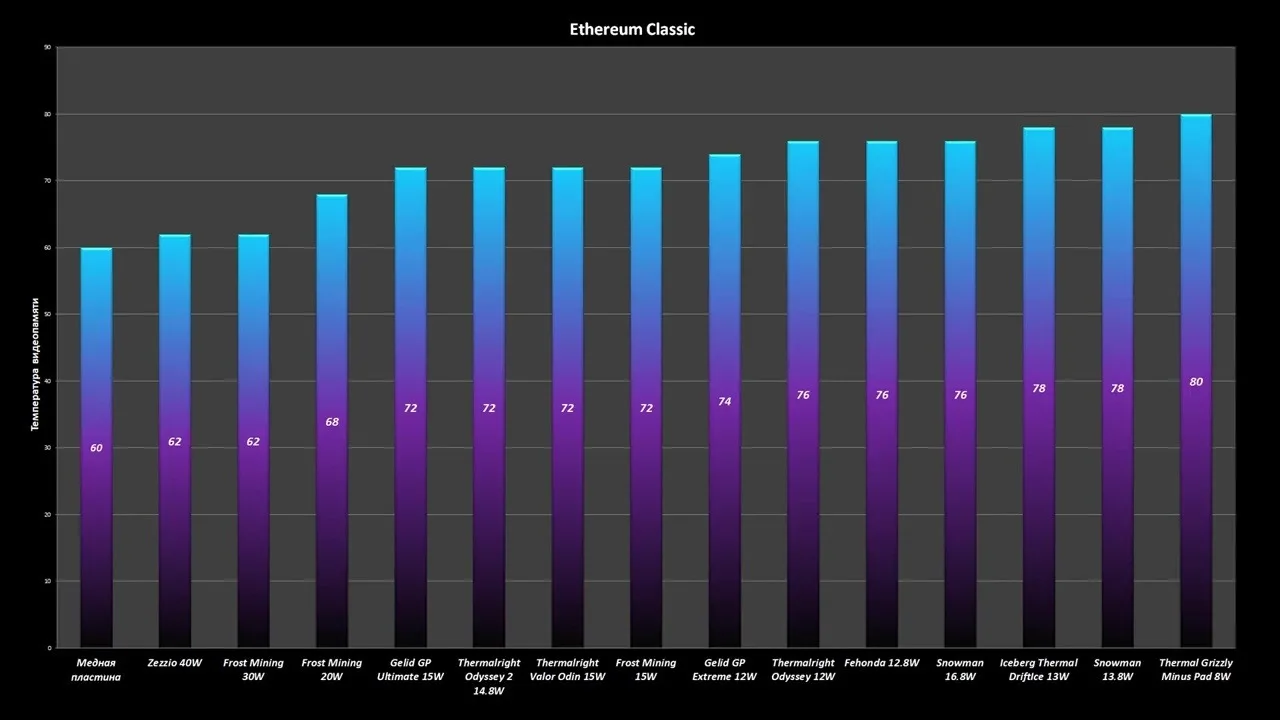This screenshot has height=720, width=1280.
Task: Select the Gelid GP Ultimate 15W bar
Action: [410, 407]
